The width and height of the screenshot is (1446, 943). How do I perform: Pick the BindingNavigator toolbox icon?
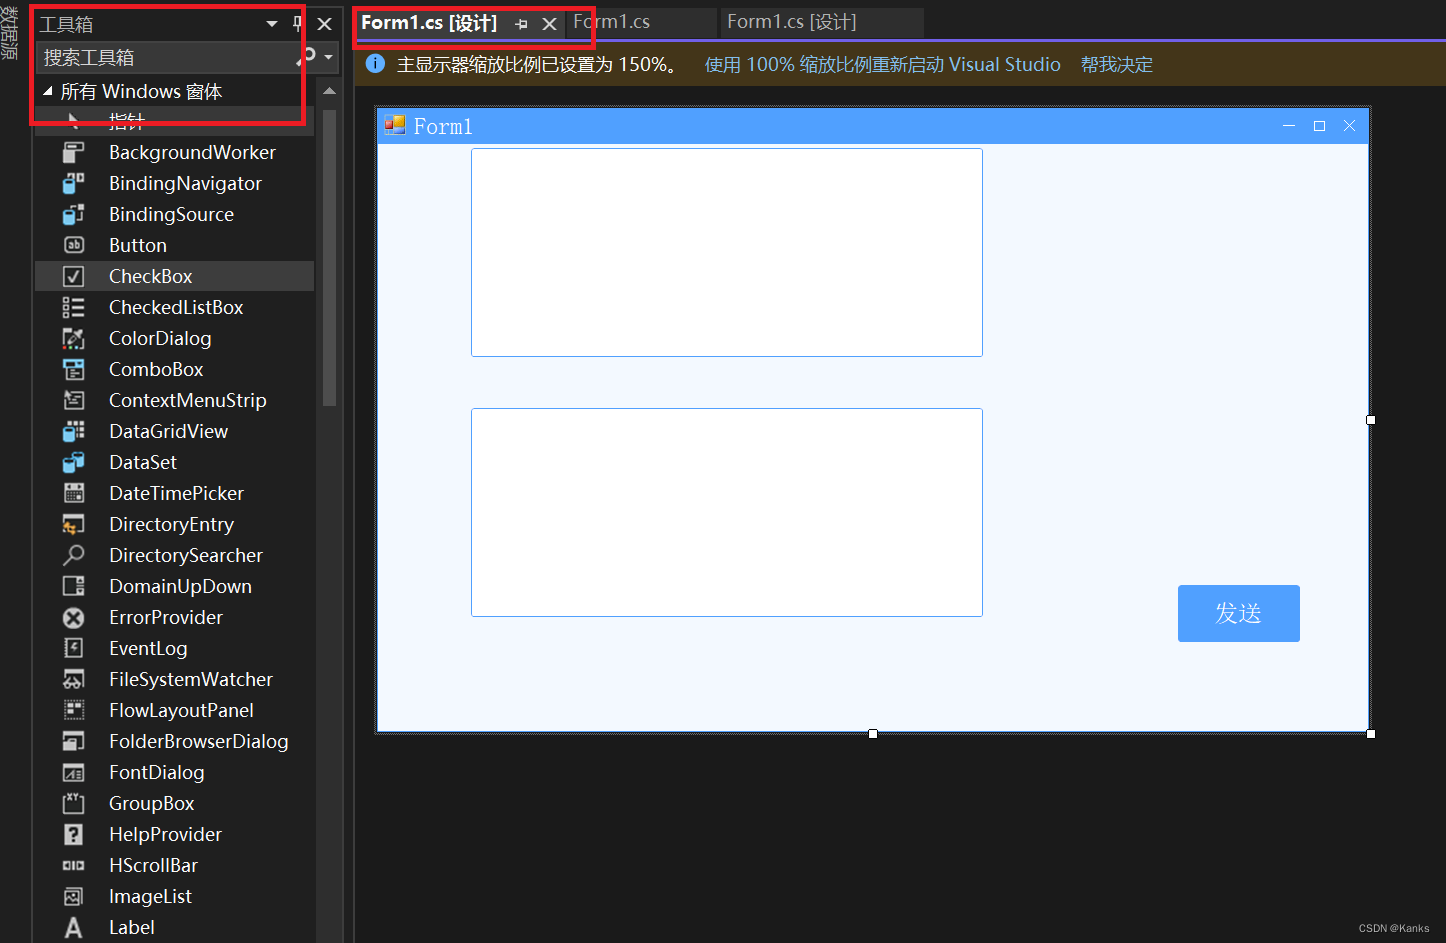[74, 183]
